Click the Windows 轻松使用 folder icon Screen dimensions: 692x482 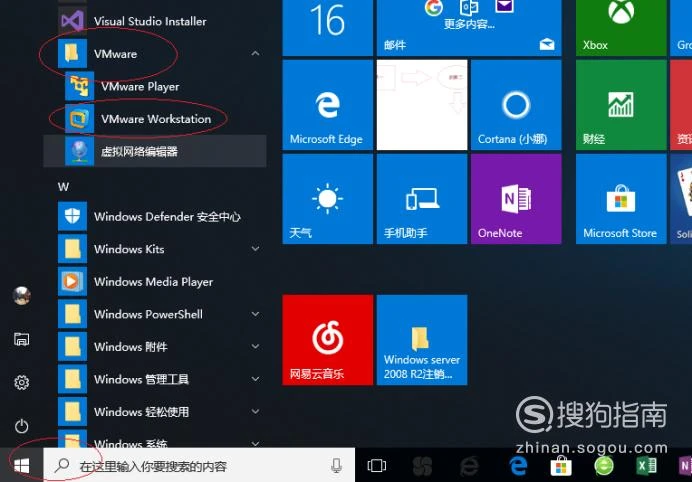point(72,412)
